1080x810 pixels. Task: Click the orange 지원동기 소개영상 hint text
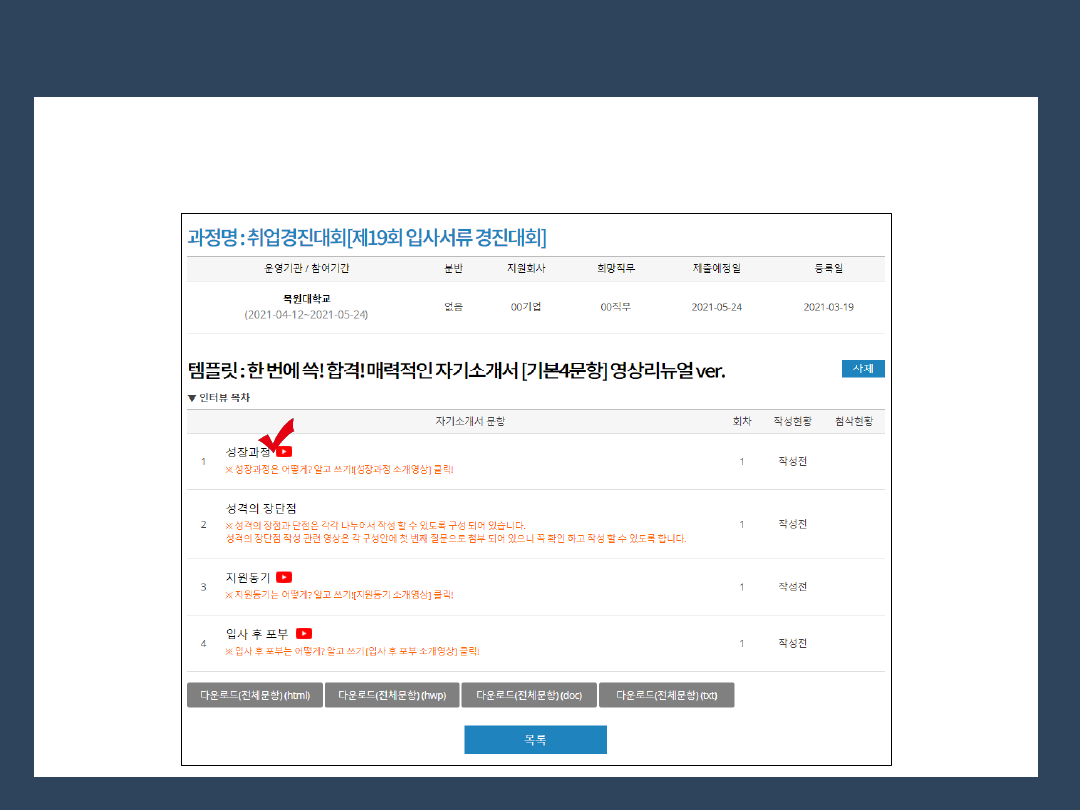pyautogui.click(x=340, y=594)
